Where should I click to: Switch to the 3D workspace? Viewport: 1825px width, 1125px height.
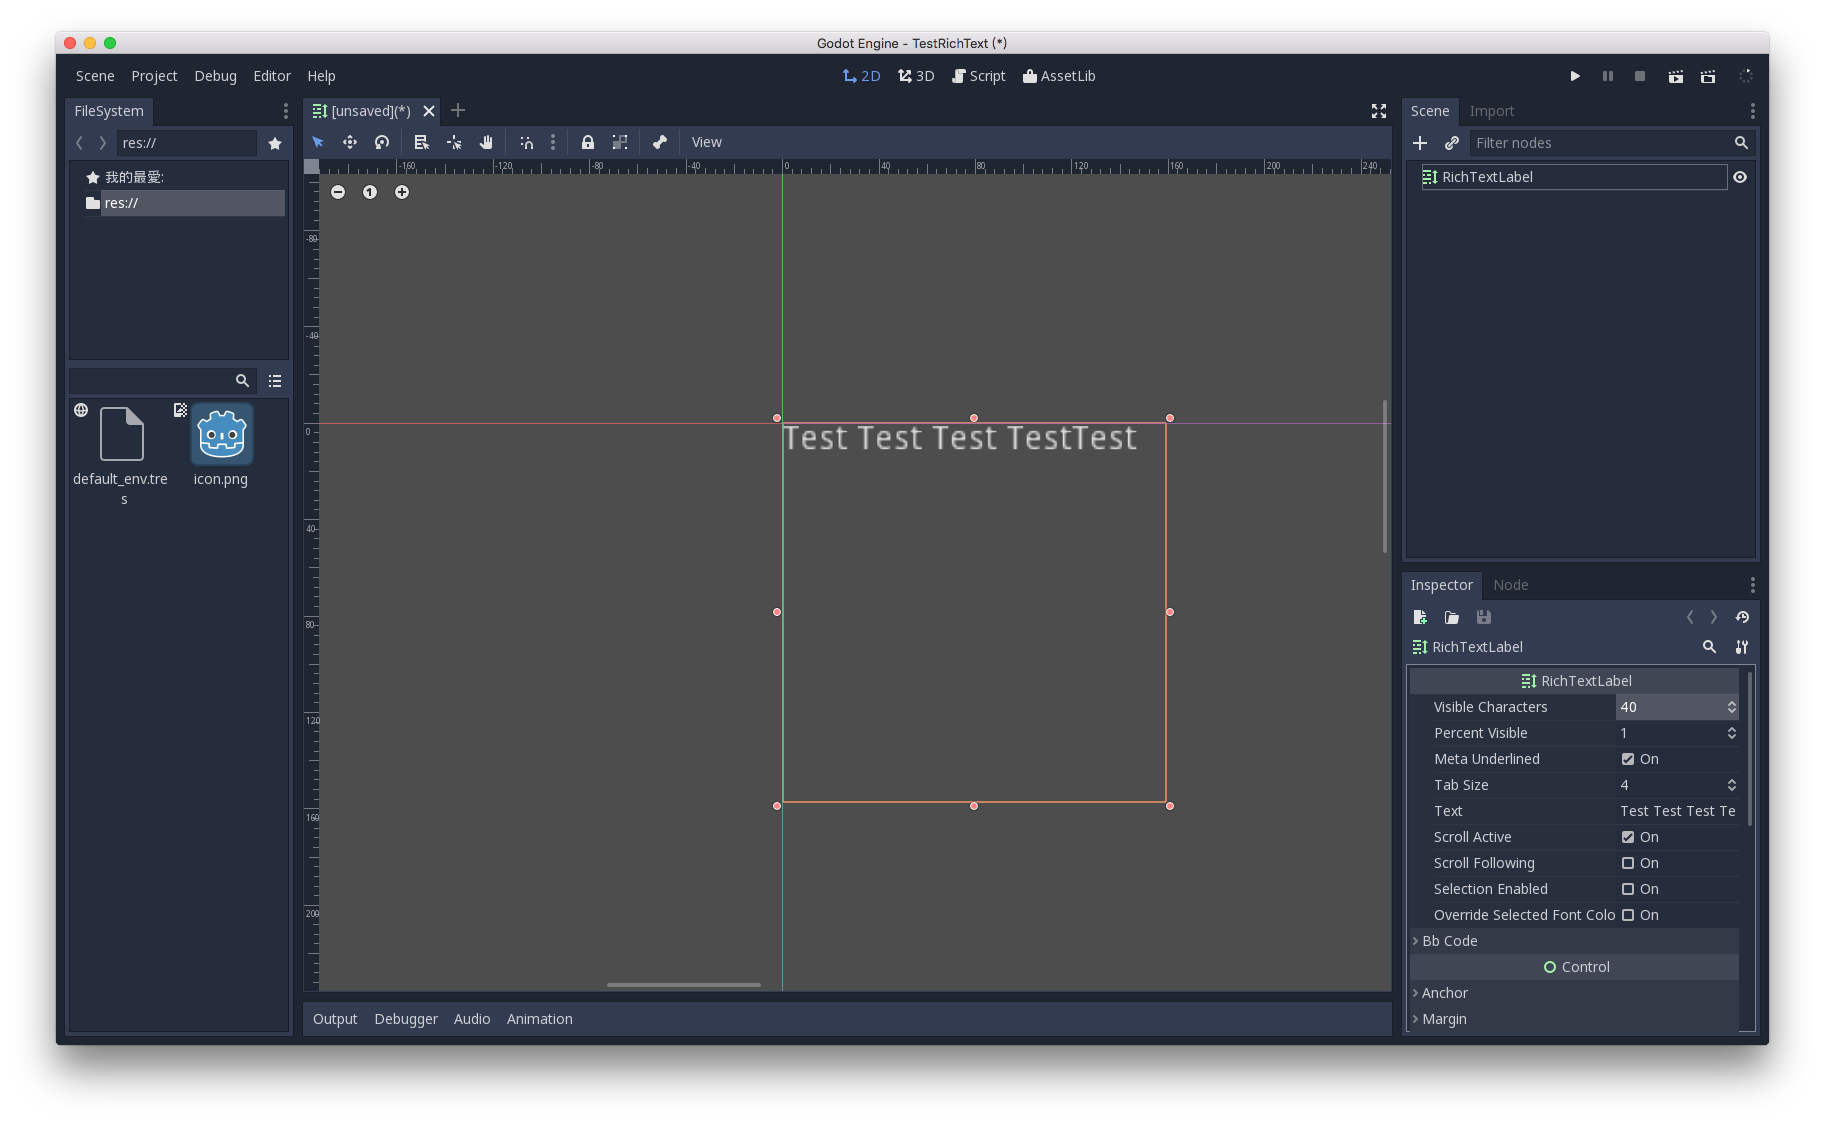tap(915, 76)
